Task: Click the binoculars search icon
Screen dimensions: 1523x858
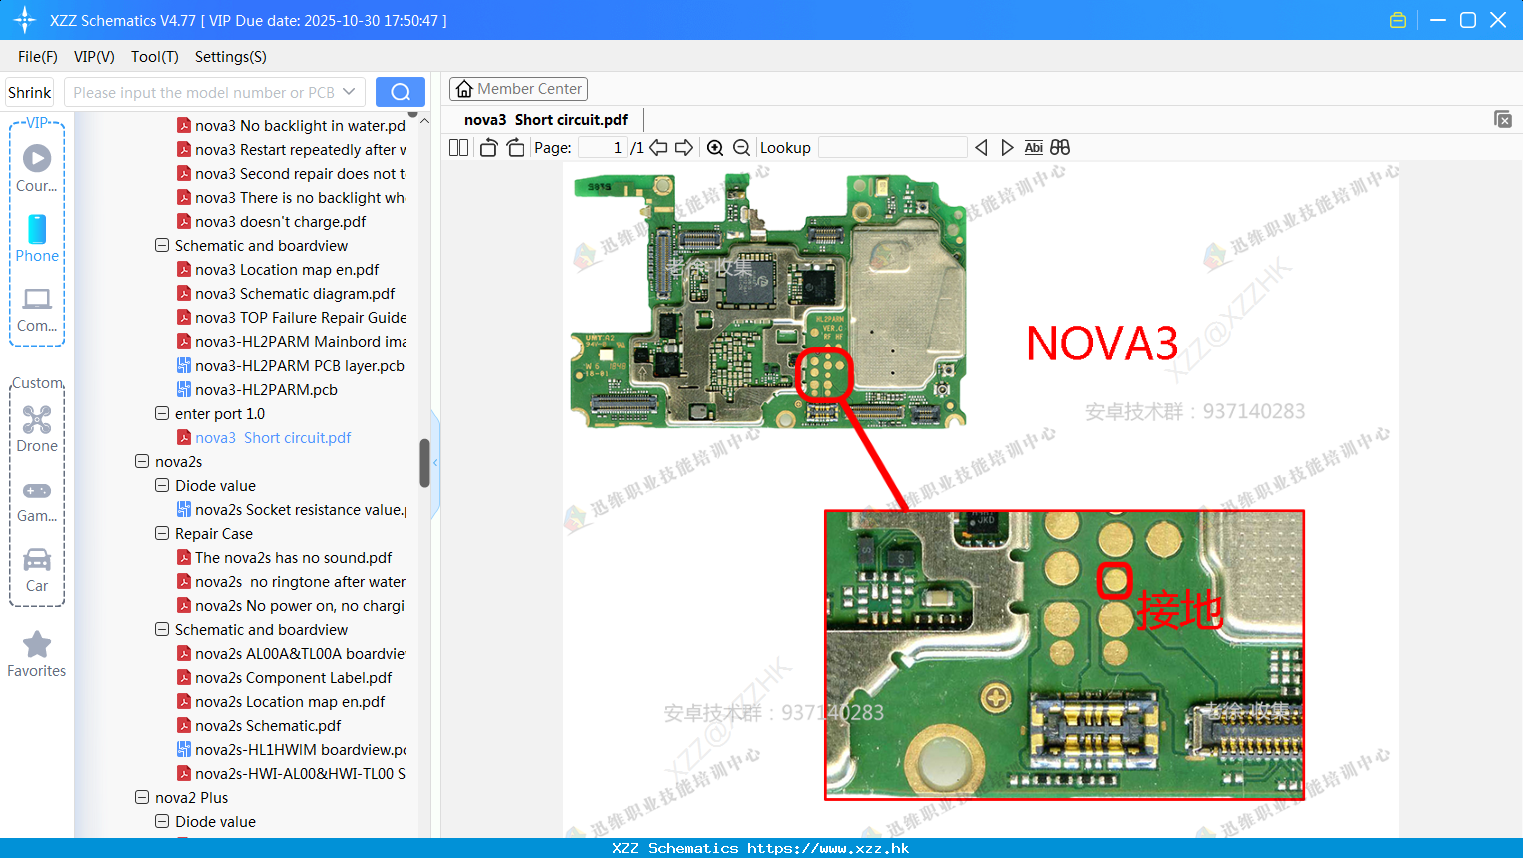Action: pos(1060,147)
